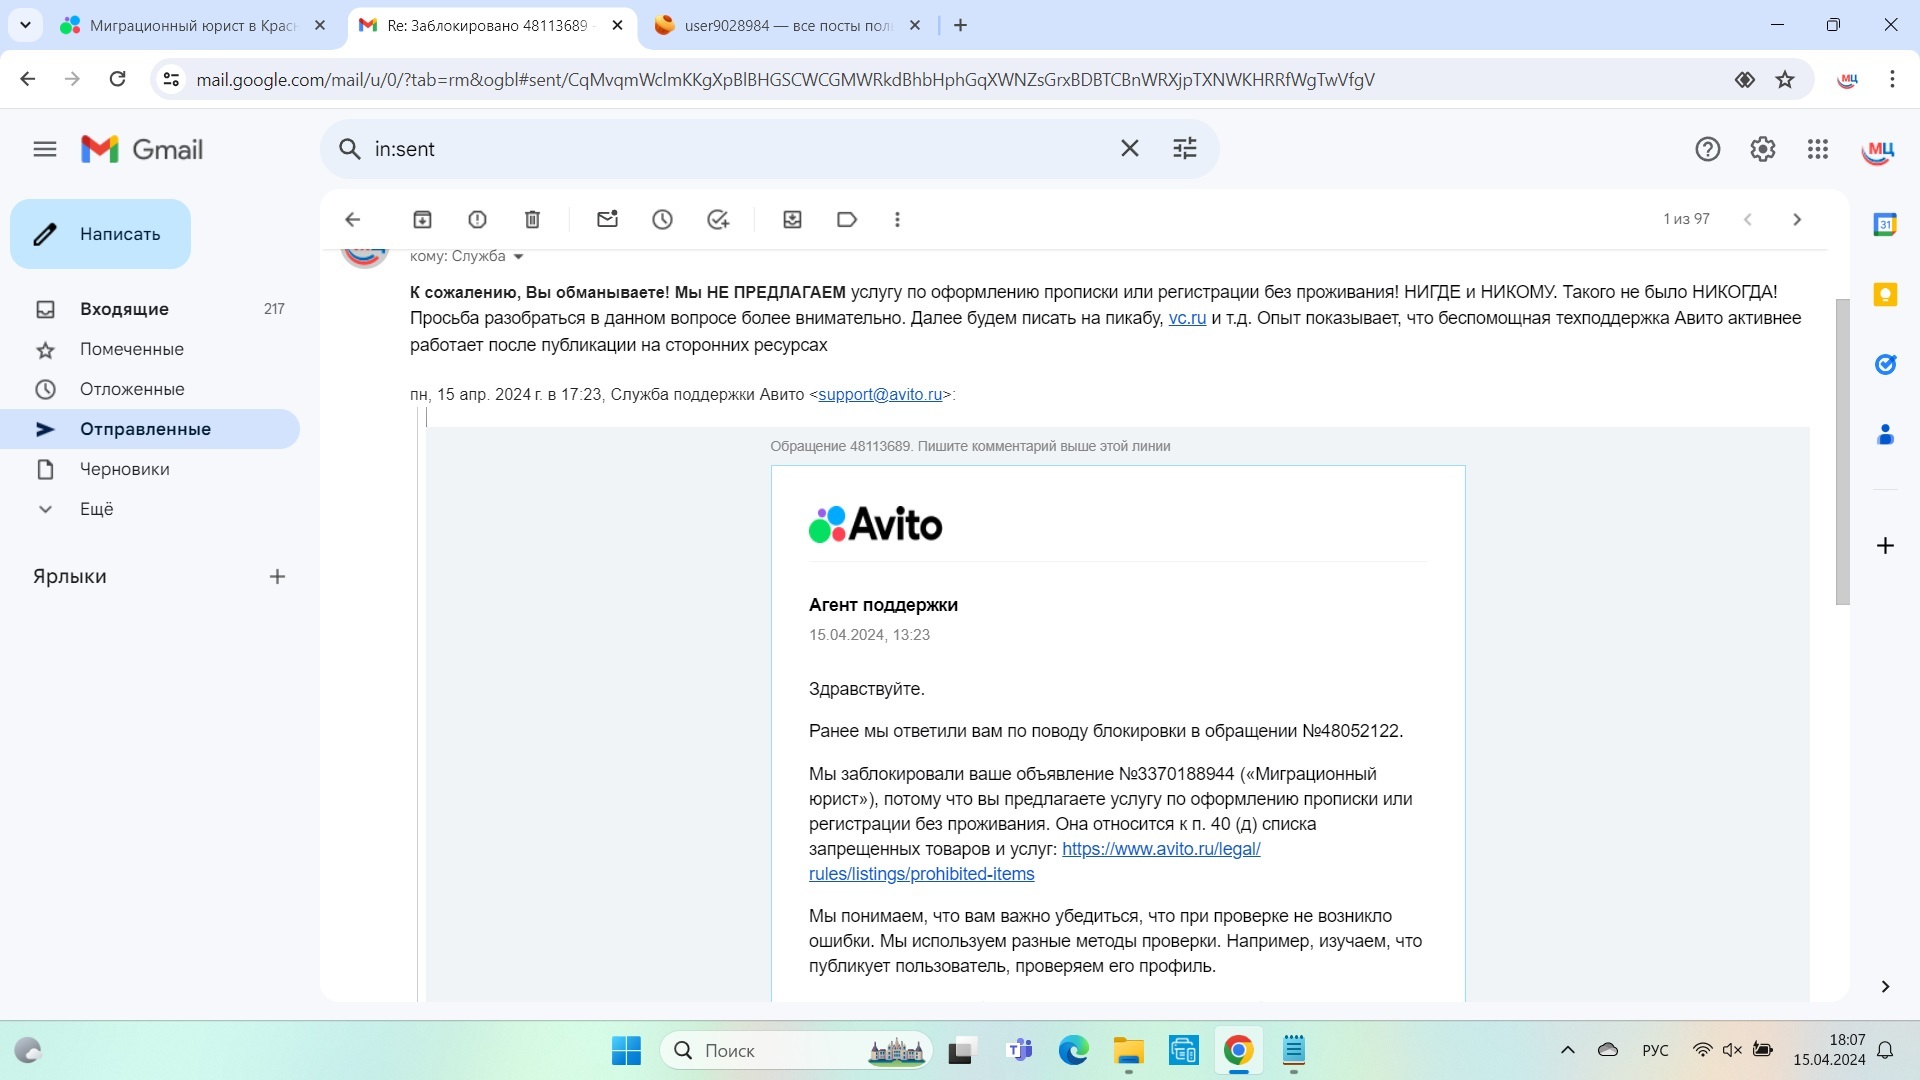Screen dimensions: 1920x1080
Task: Bookmark this page star icon
Action: 1785,79
